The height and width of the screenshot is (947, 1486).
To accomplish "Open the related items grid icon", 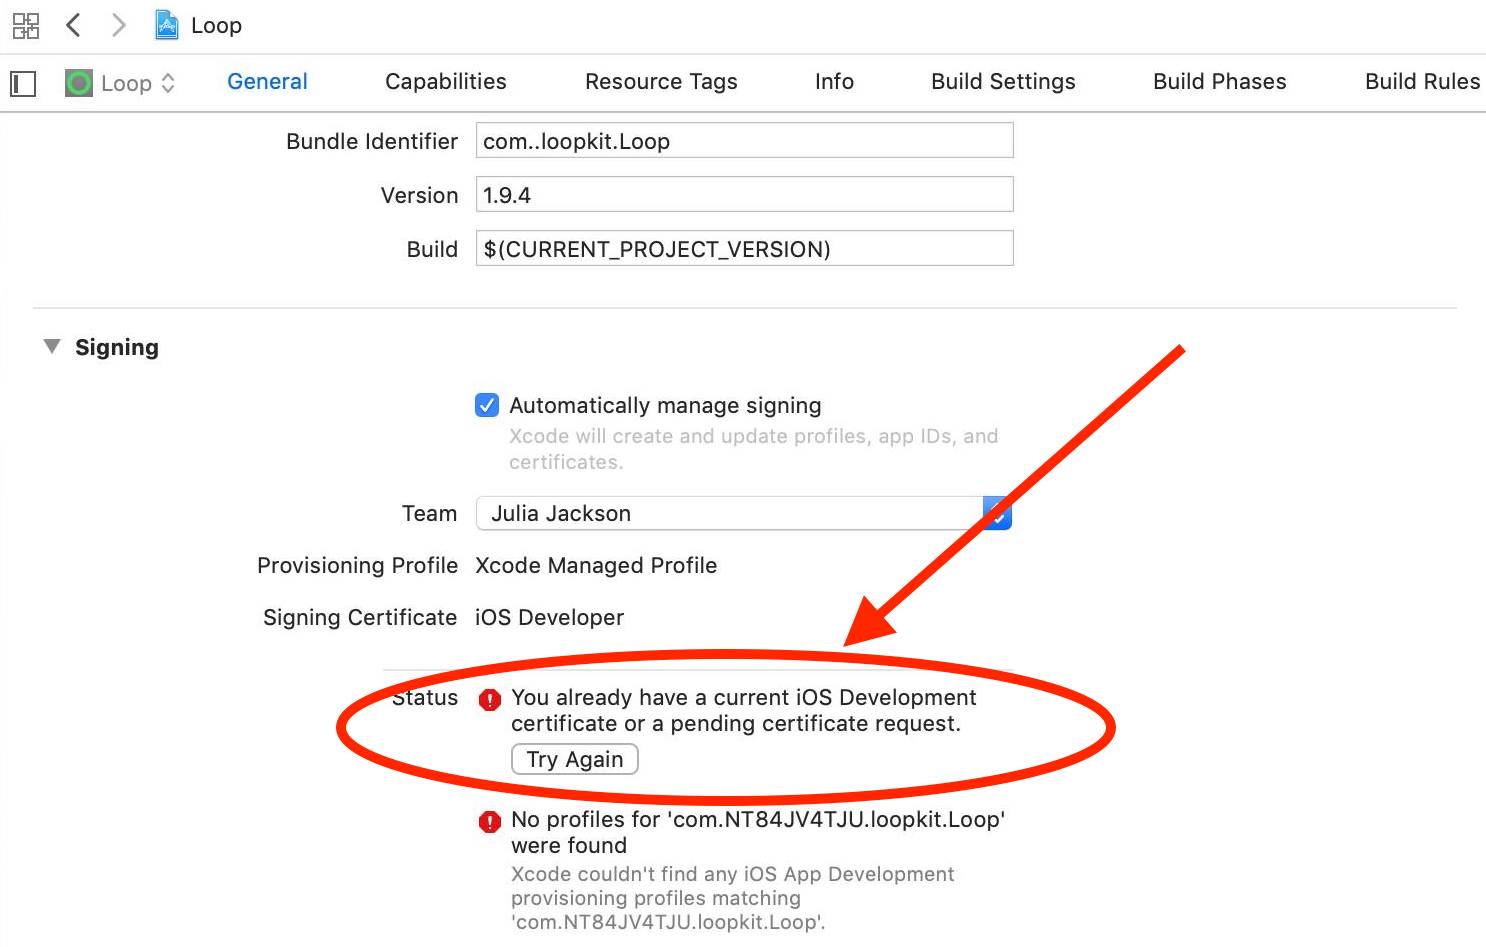I will pos(25,26).
